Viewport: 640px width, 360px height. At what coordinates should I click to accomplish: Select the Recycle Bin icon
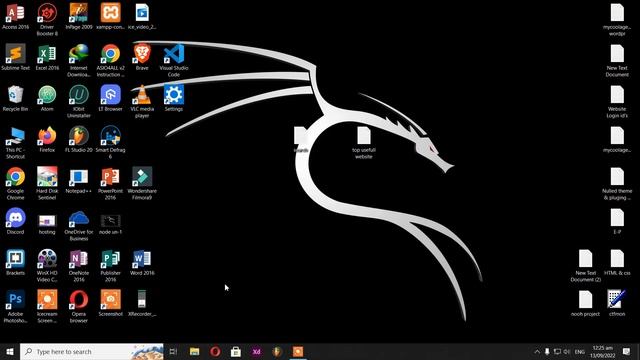pyautogui.click(x=16, y=98)
